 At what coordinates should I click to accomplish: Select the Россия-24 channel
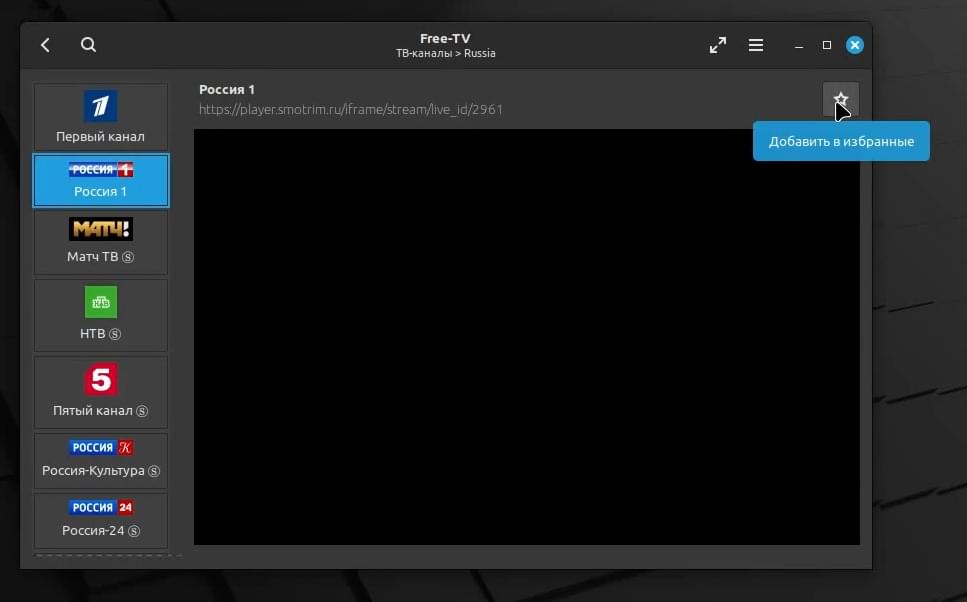[101, 520]
